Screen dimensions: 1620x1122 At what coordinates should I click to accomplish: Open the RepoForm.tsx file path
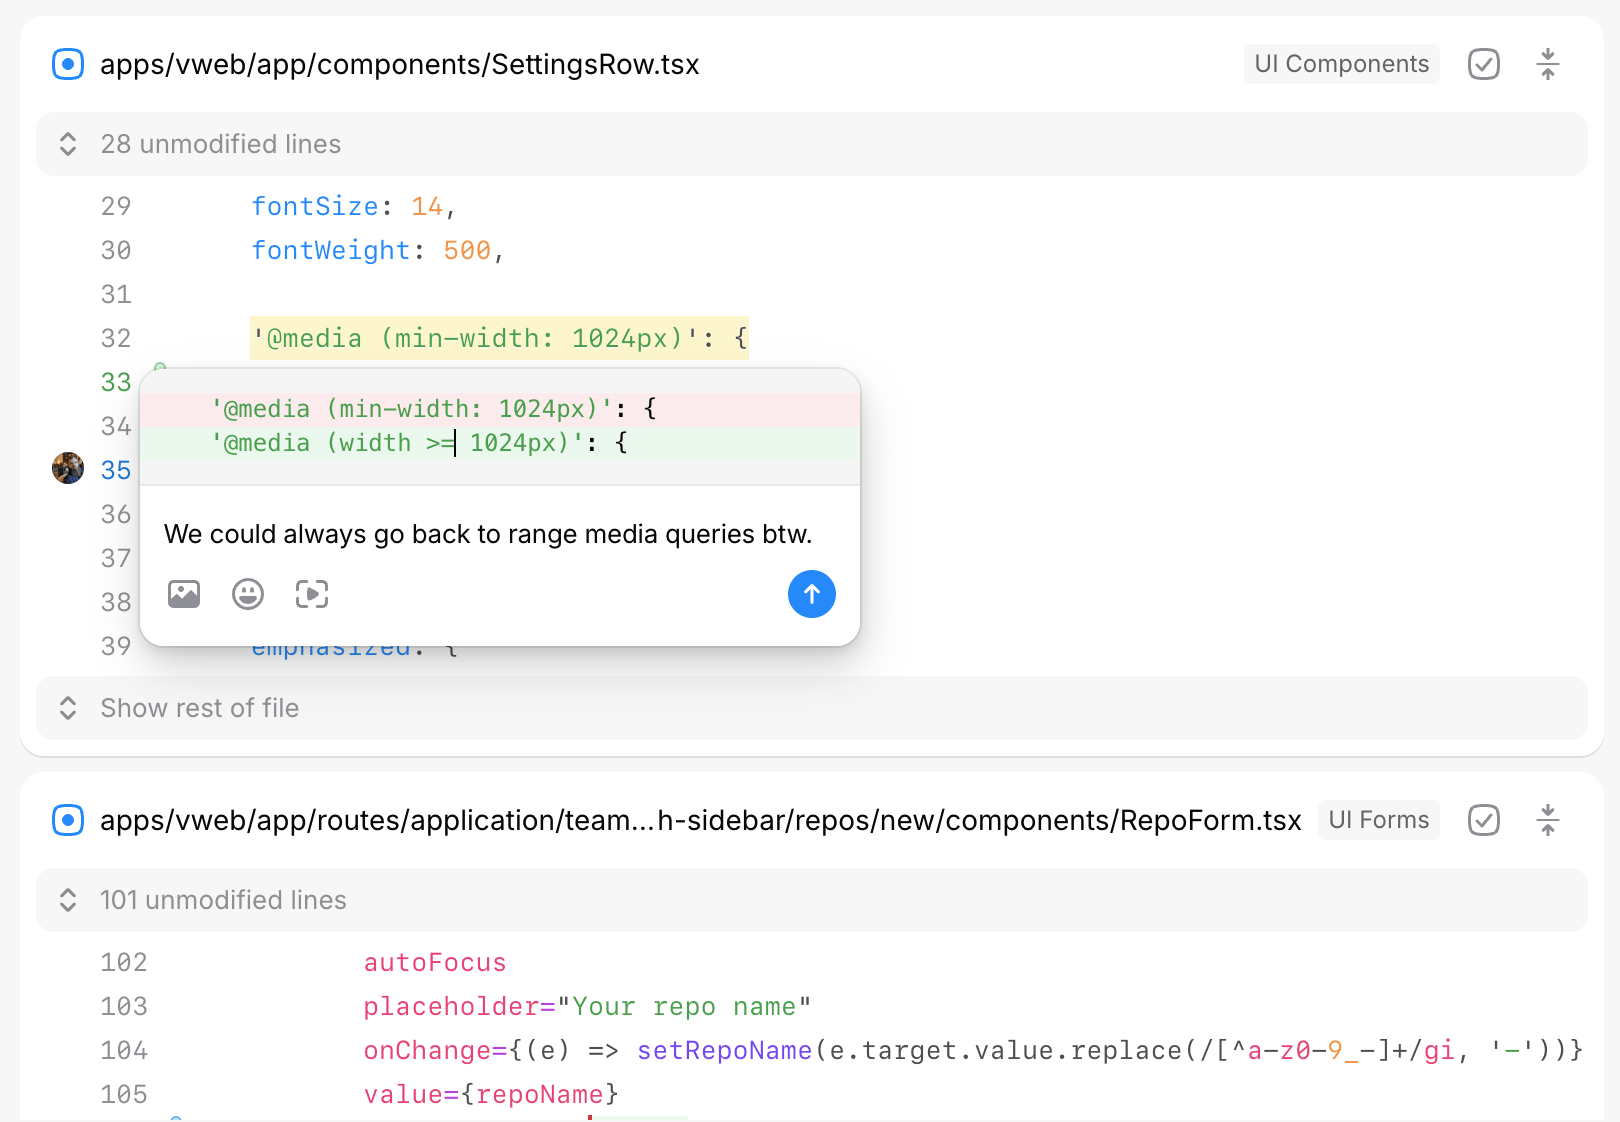700,820
